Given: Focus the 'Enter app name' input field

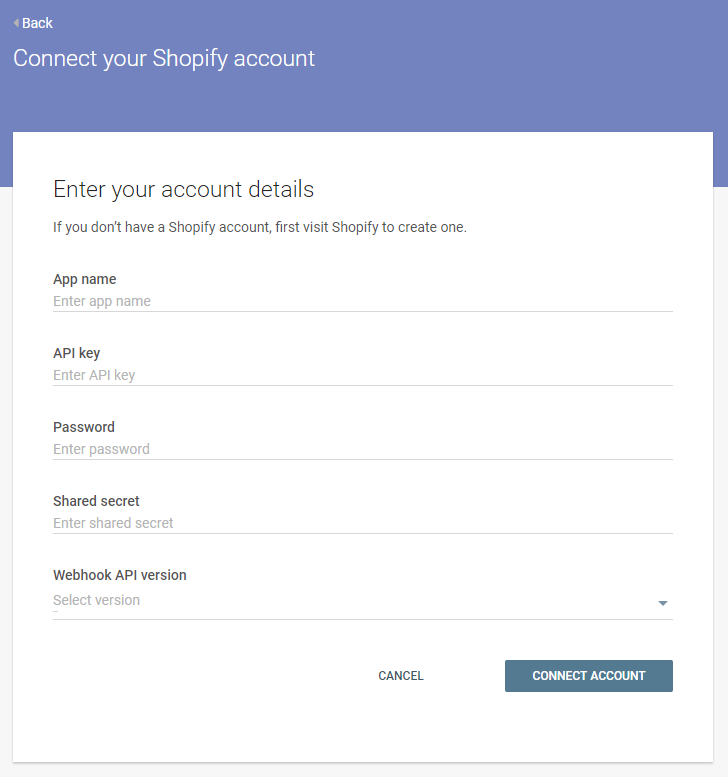Looking at the screenshot, I should point(362,301).
